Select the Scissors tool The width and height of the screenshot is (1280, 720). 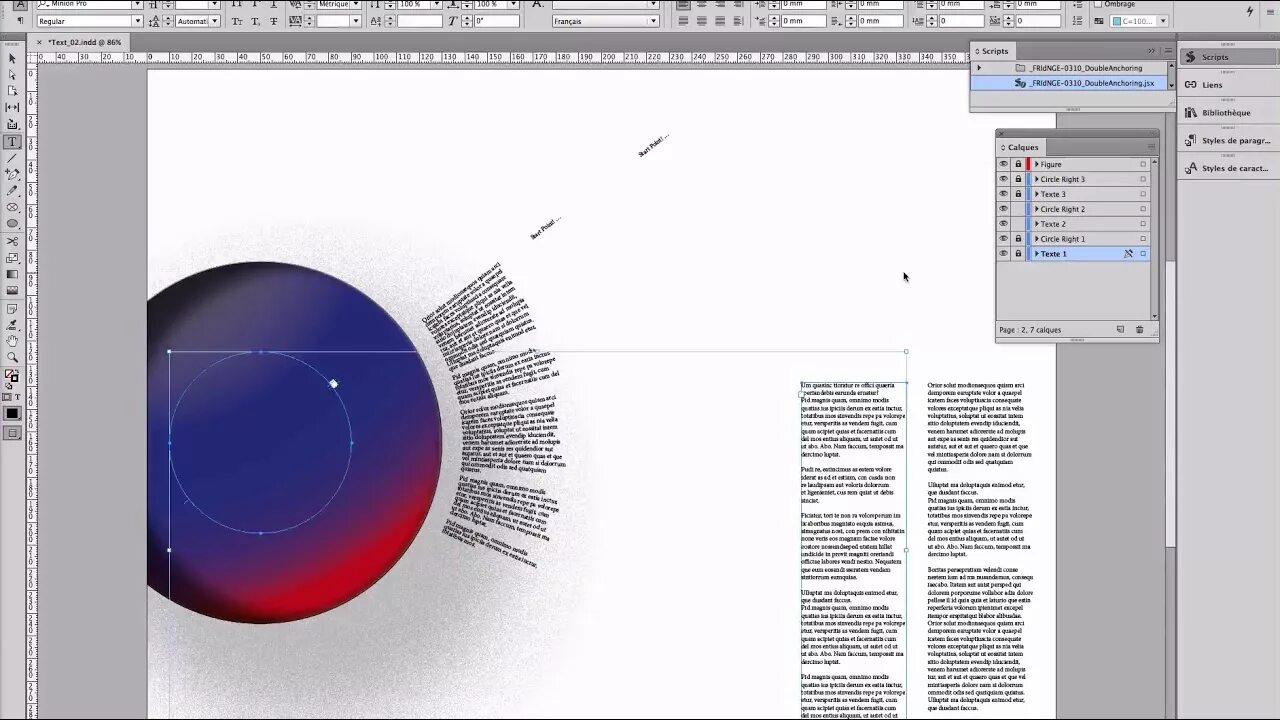click(12, 241)
